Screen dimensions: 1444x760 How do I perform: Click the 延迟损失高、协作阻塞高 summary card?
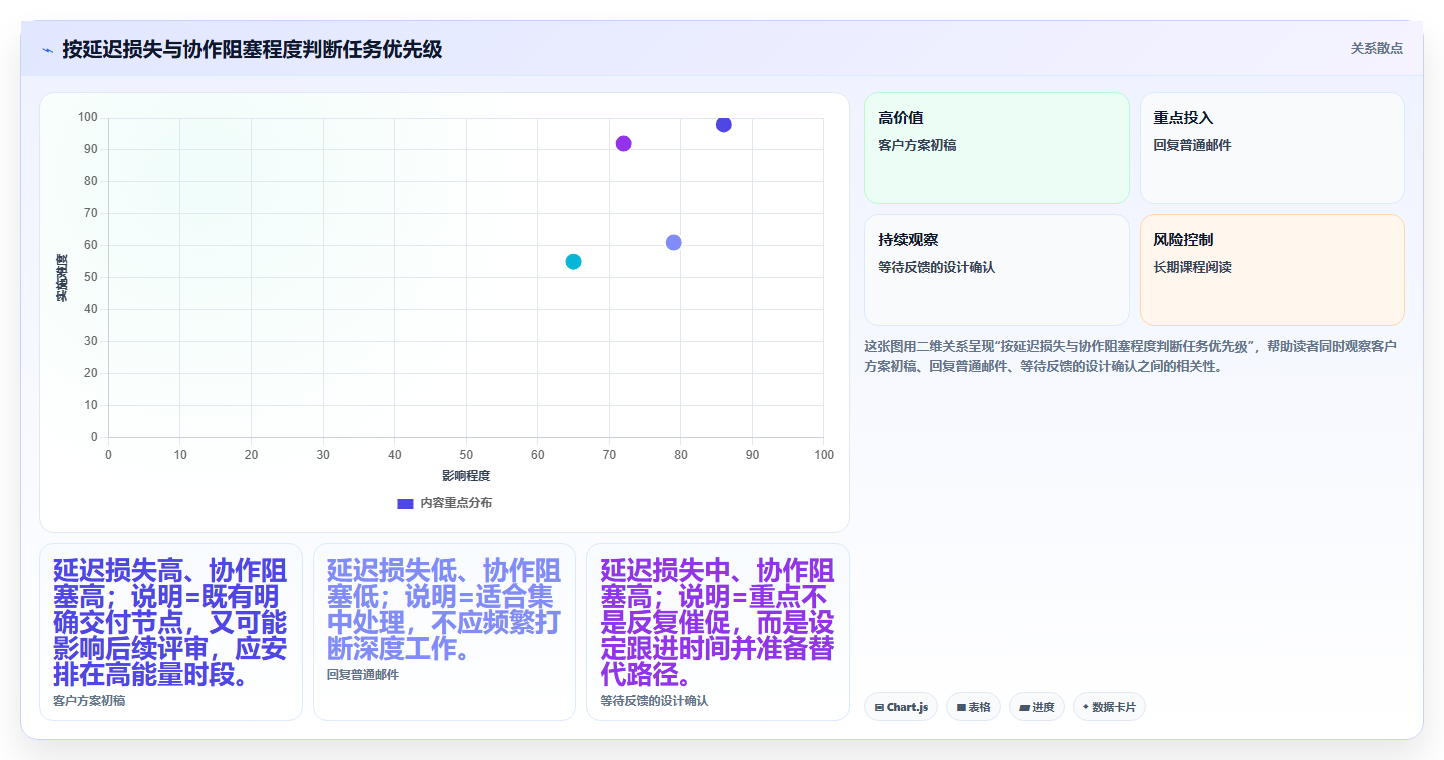(171, 632)
